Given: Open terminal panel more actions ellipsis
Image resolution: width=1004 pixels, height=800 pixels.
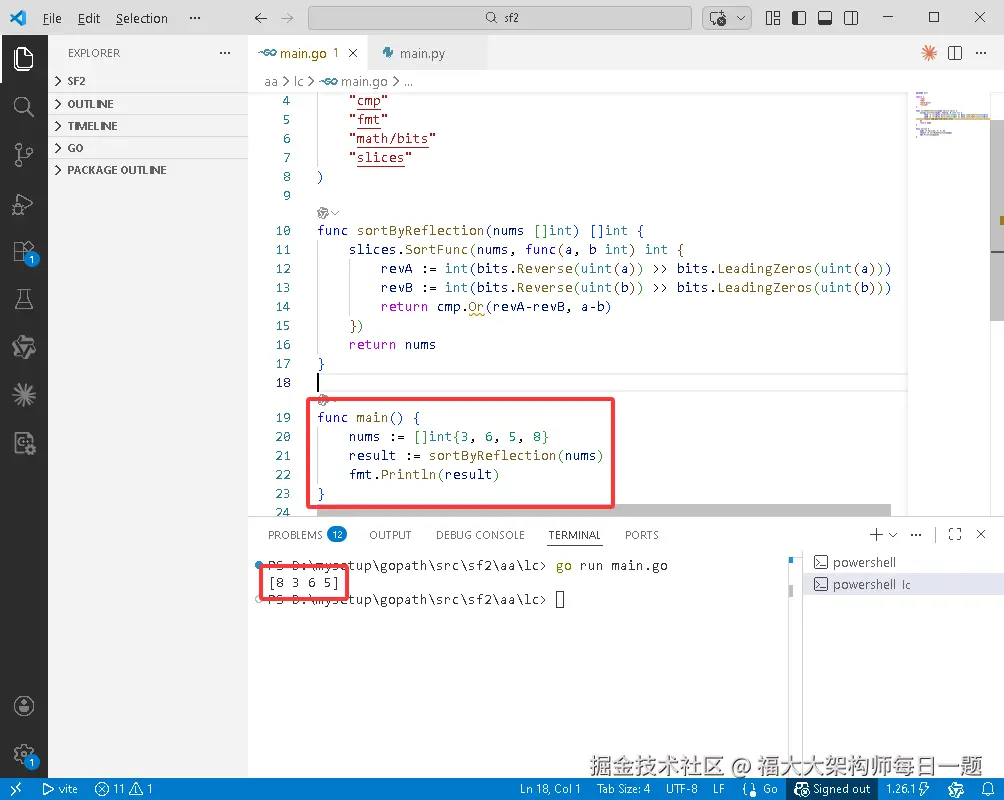Looking at the screenshot, I should point(916,534).
